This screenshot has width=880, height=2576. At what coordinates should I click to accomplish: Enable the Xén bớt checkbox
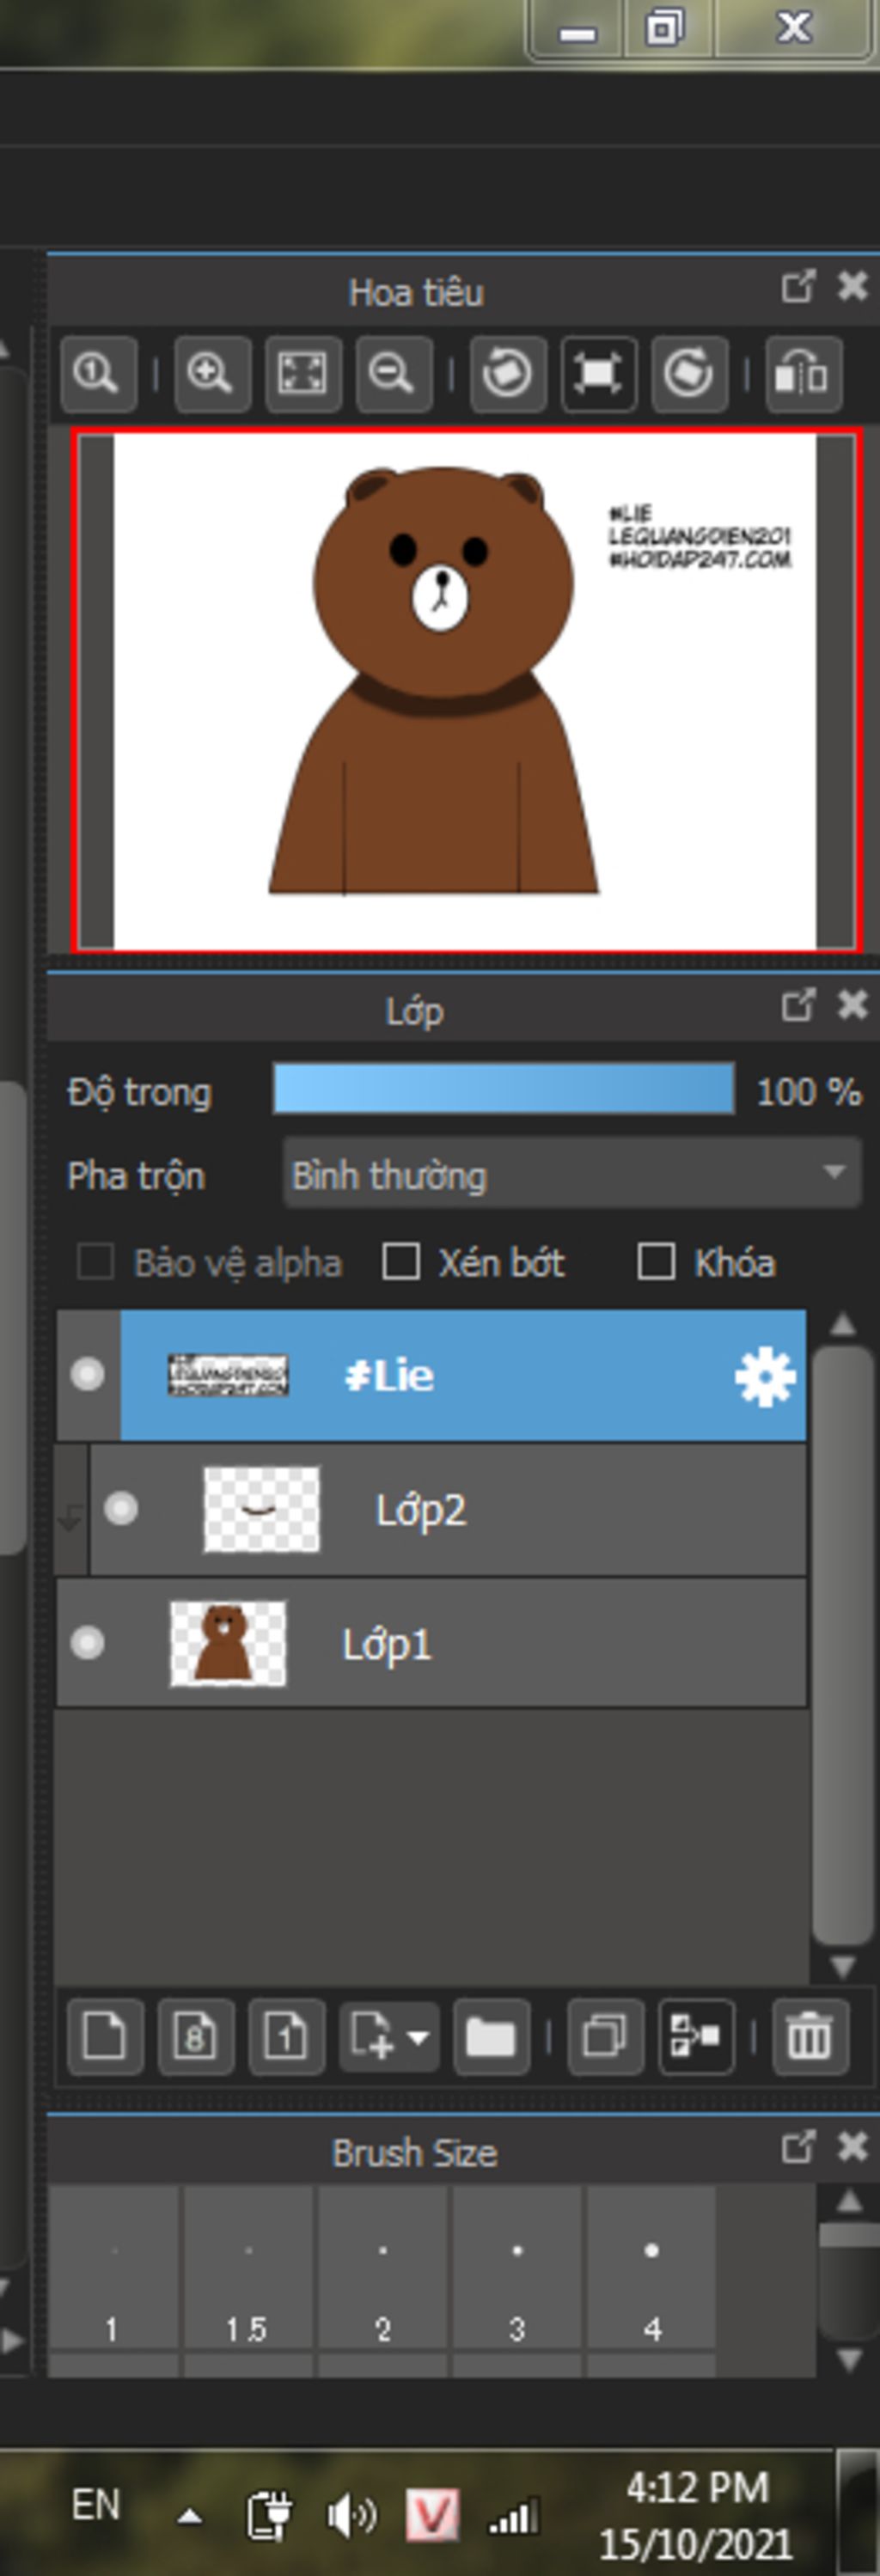[x=401, y=1262]
